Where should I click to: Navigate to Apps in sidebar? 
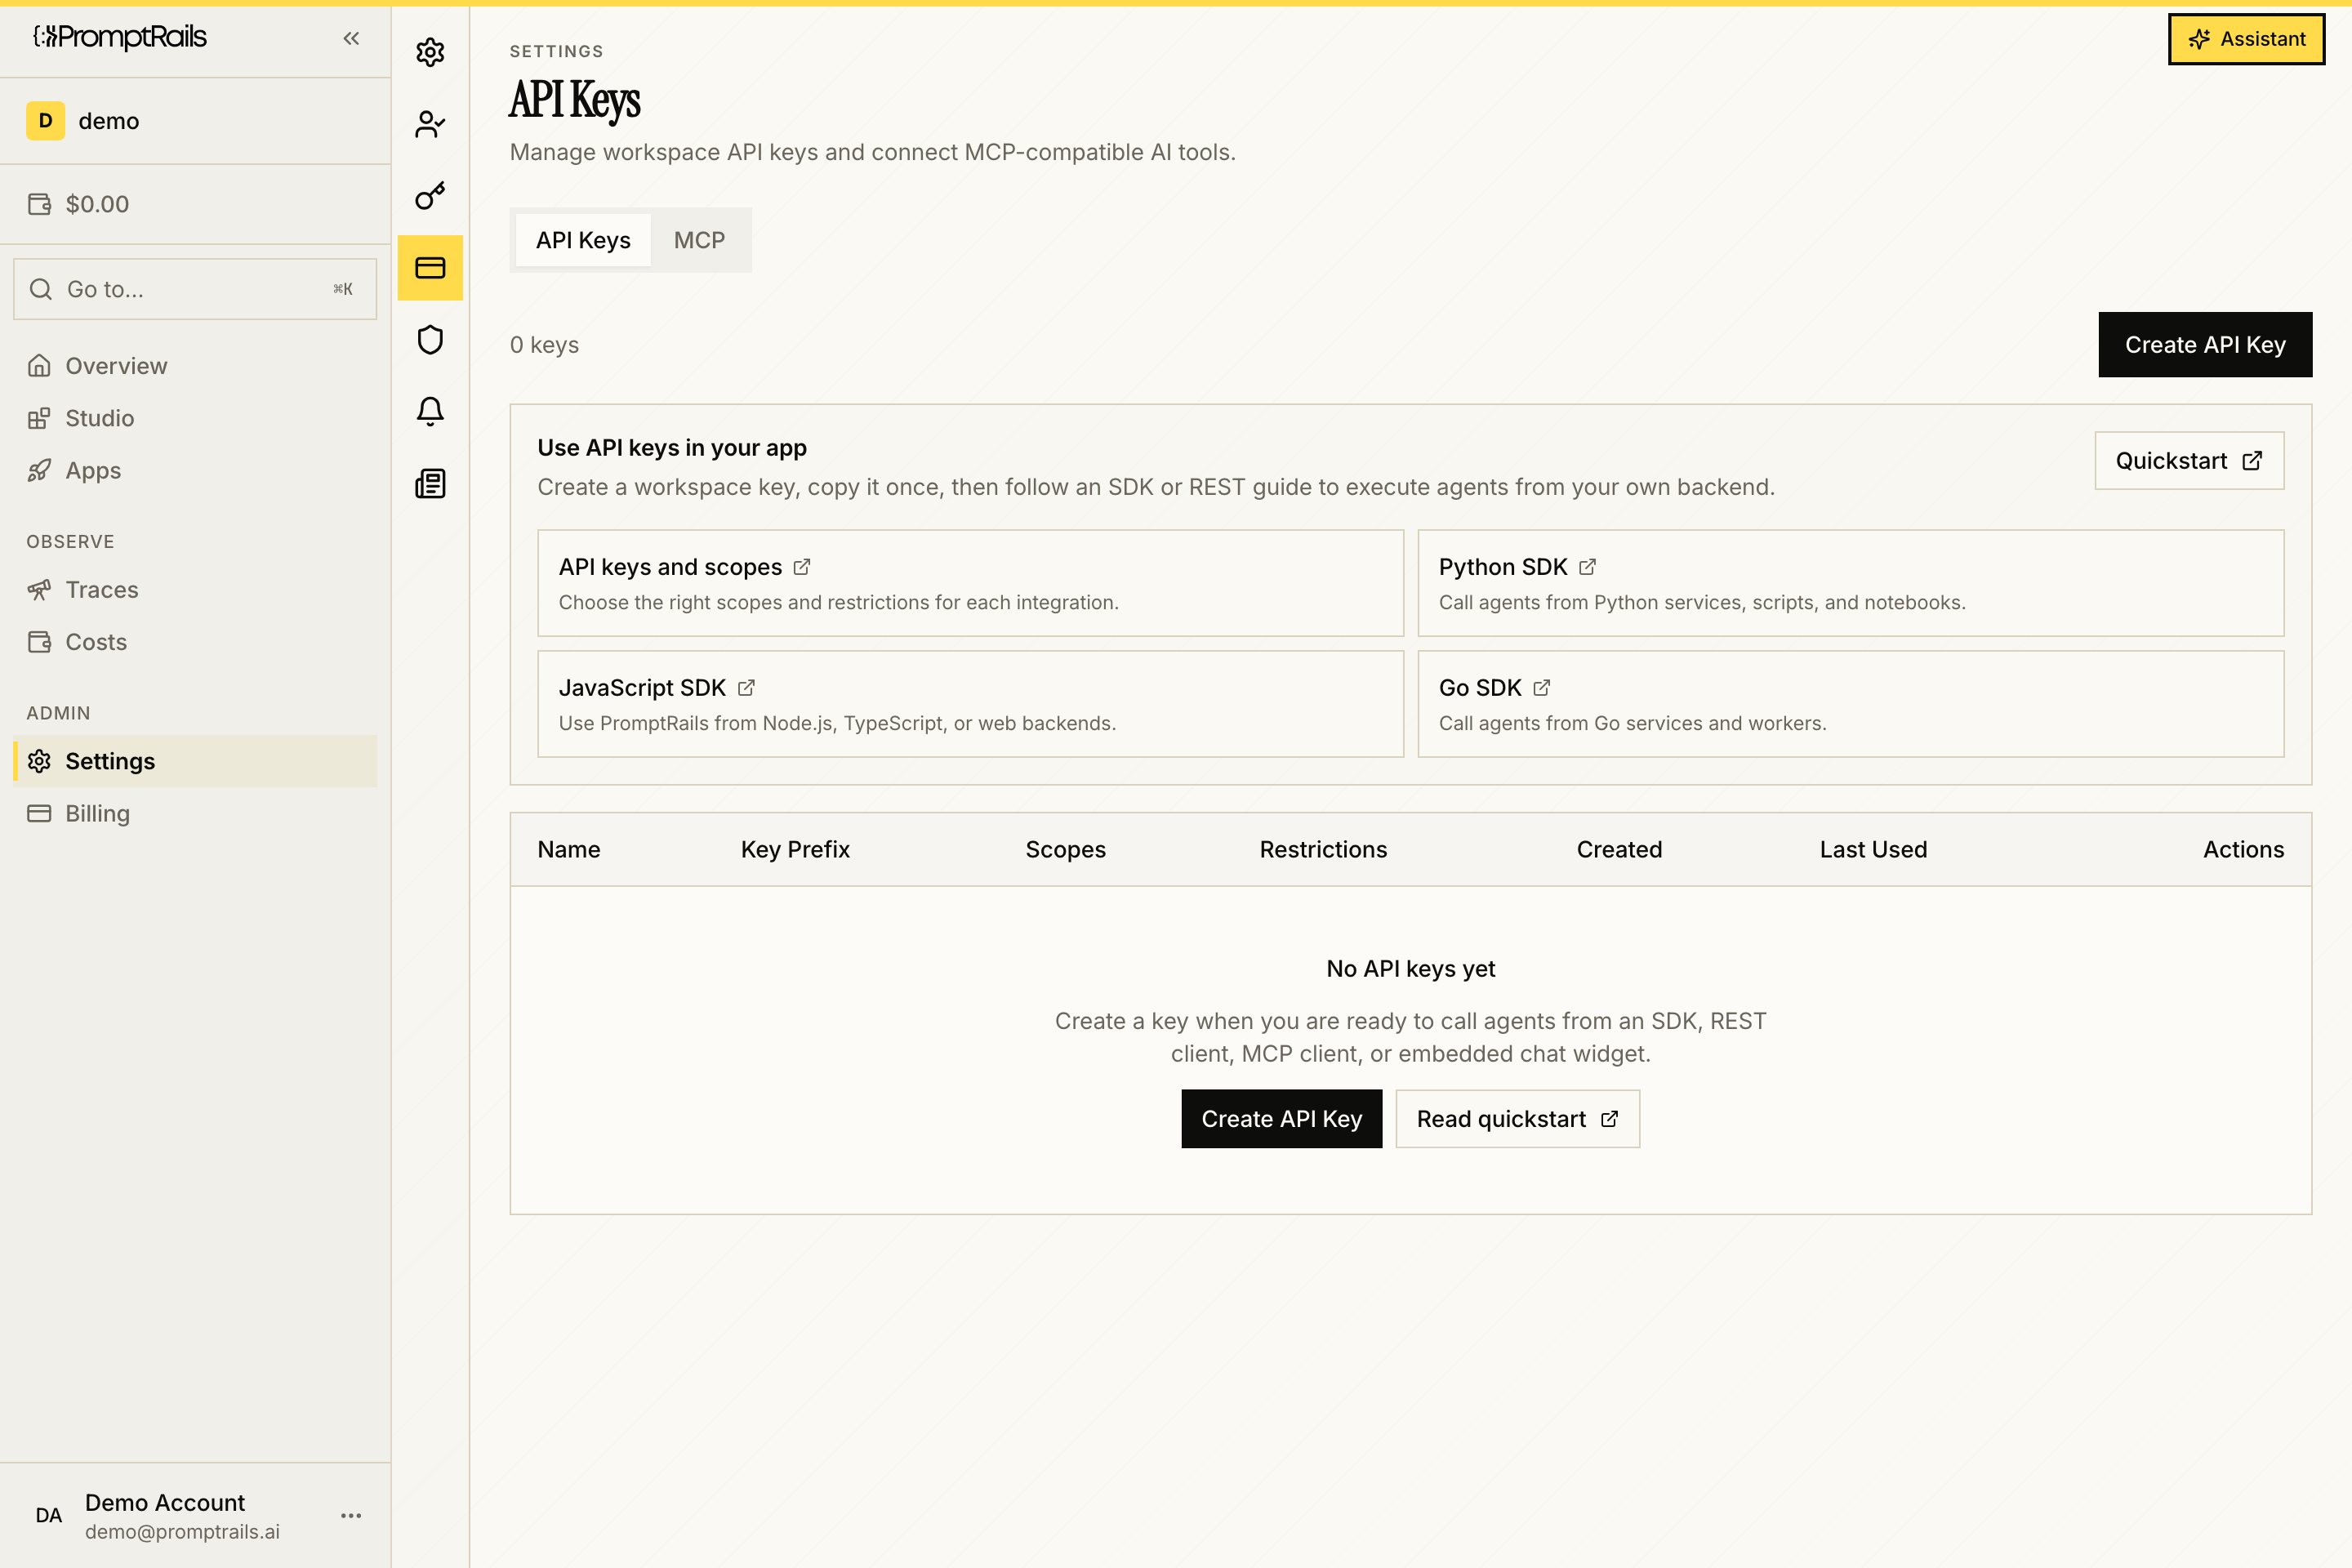coord(195,470)
